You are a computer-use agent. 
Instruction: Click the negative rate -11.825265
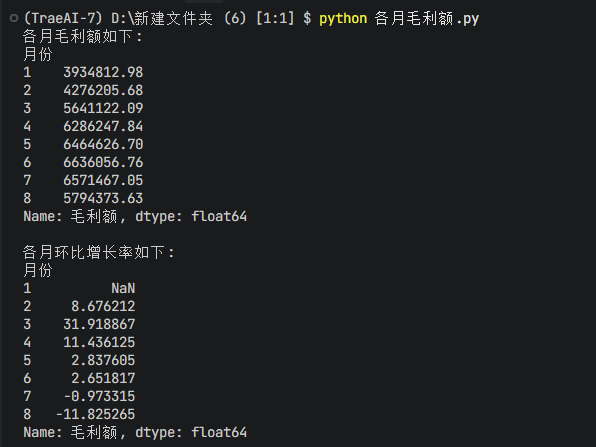(x=95, y=414)
